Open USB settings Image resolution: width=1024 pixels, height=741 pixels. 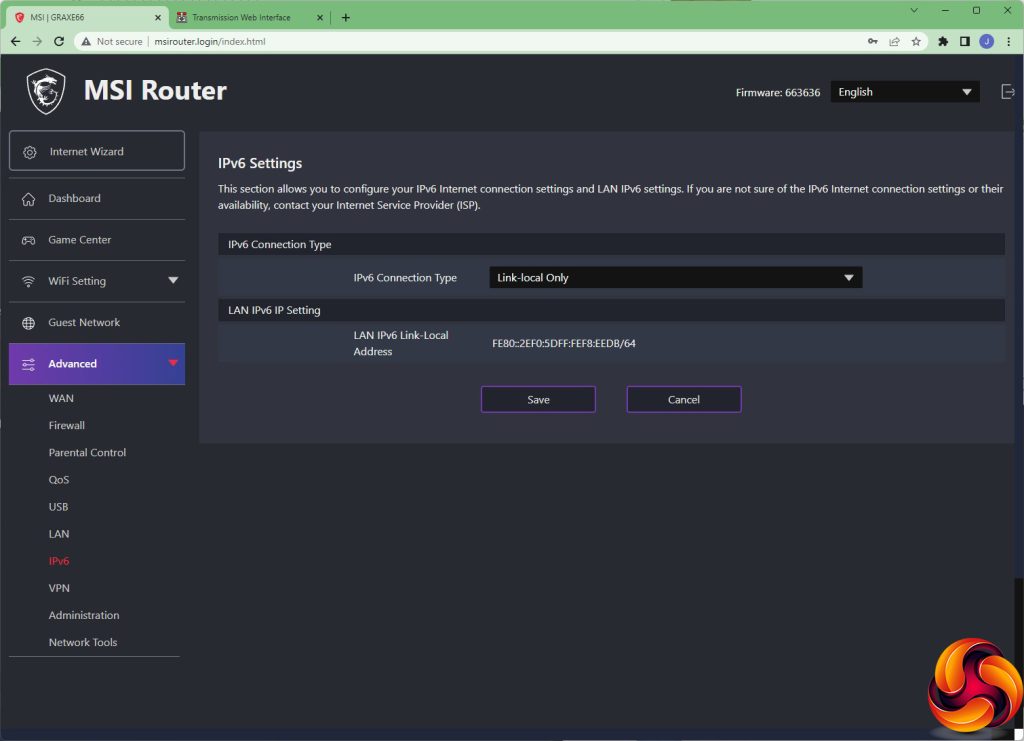[58, 507]
